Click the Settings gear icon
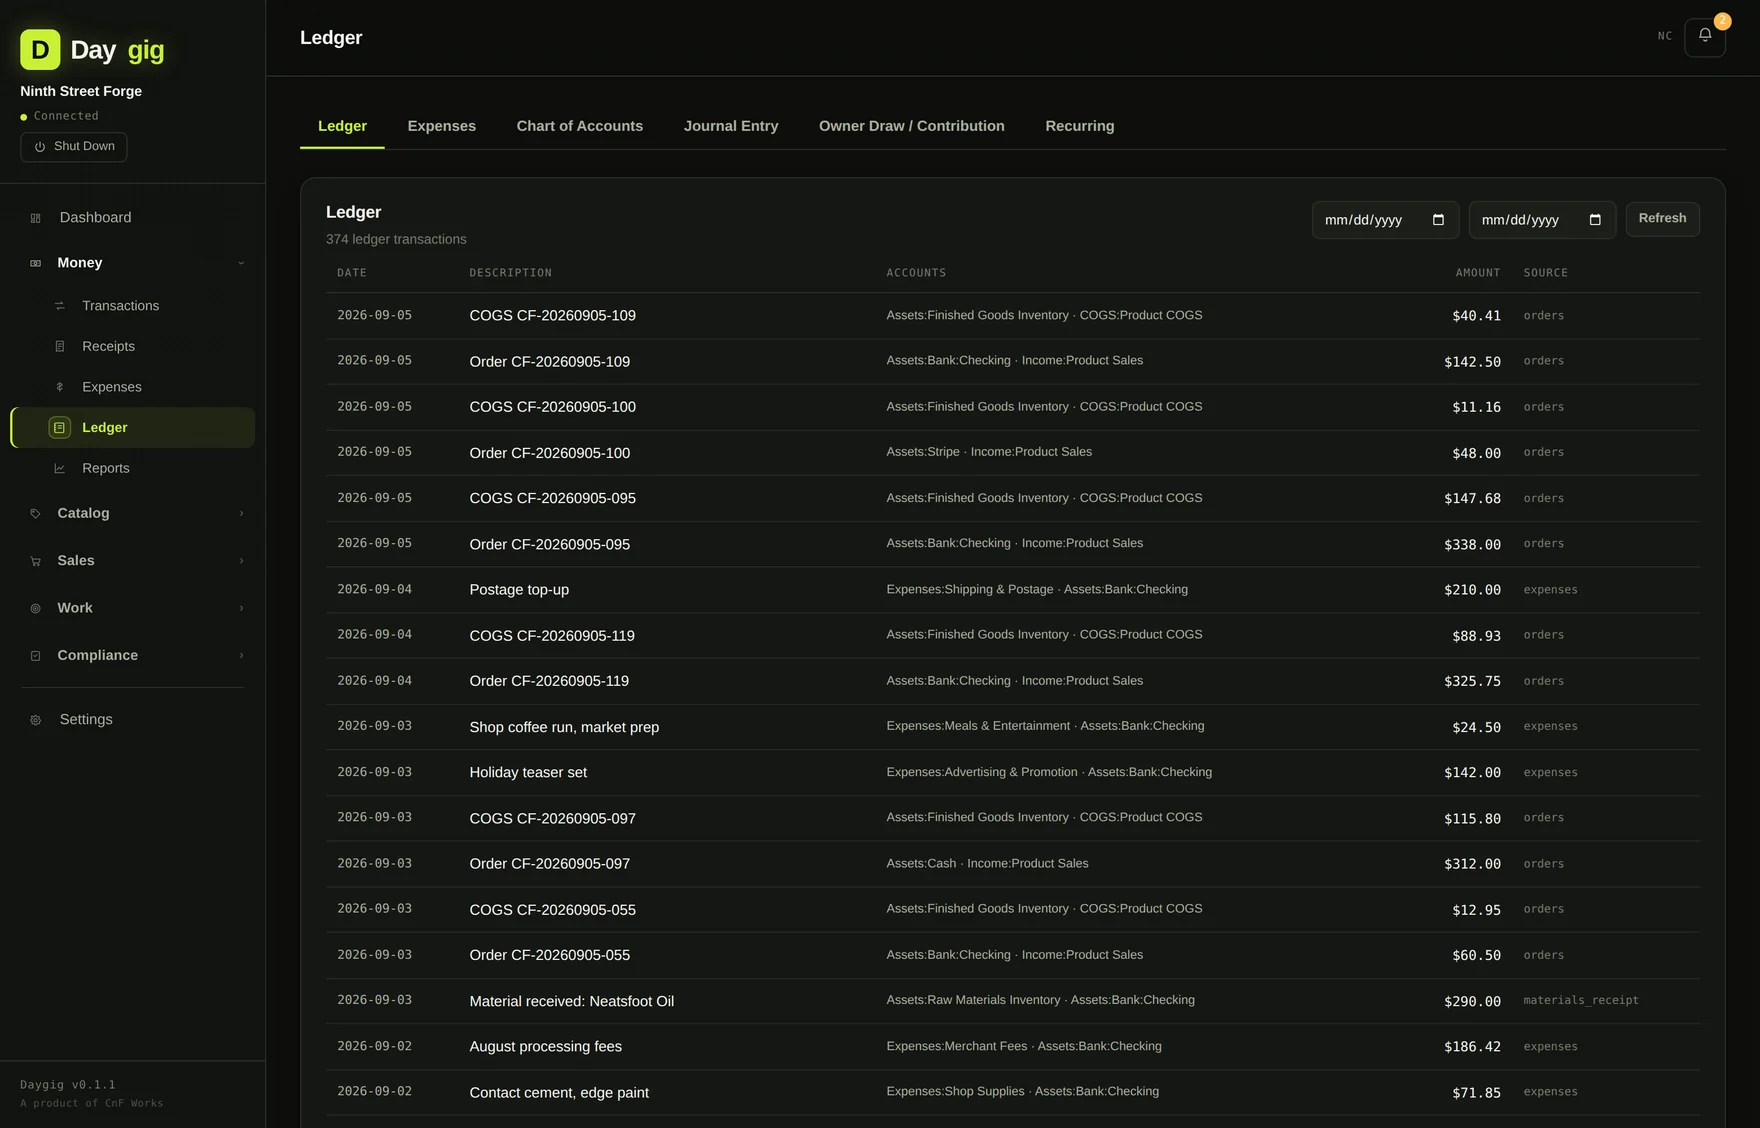Image resolution: width=1760 pixels, height=1128 pixels. (x=36, y=720)
